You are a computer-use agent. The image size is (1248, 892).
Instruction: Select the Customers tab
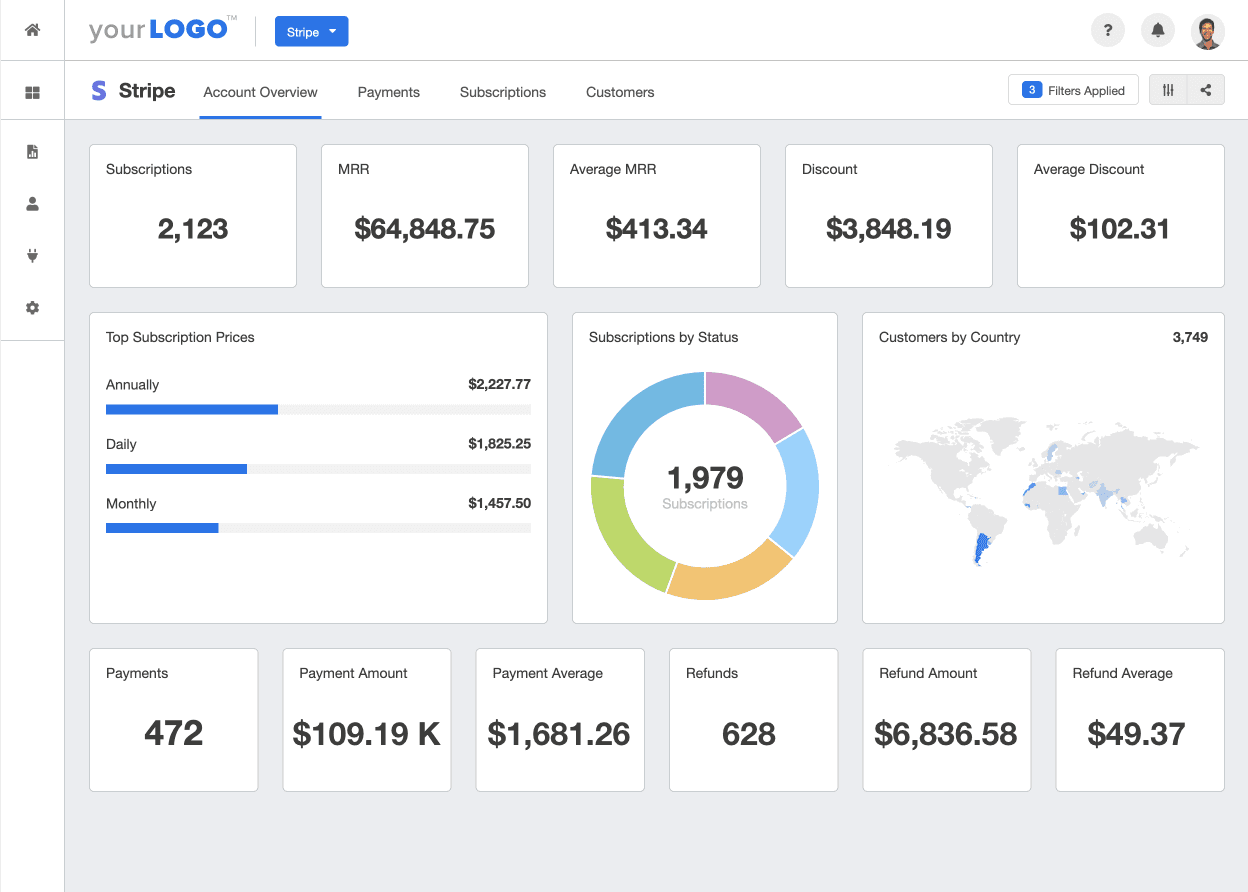click(619, 91)
